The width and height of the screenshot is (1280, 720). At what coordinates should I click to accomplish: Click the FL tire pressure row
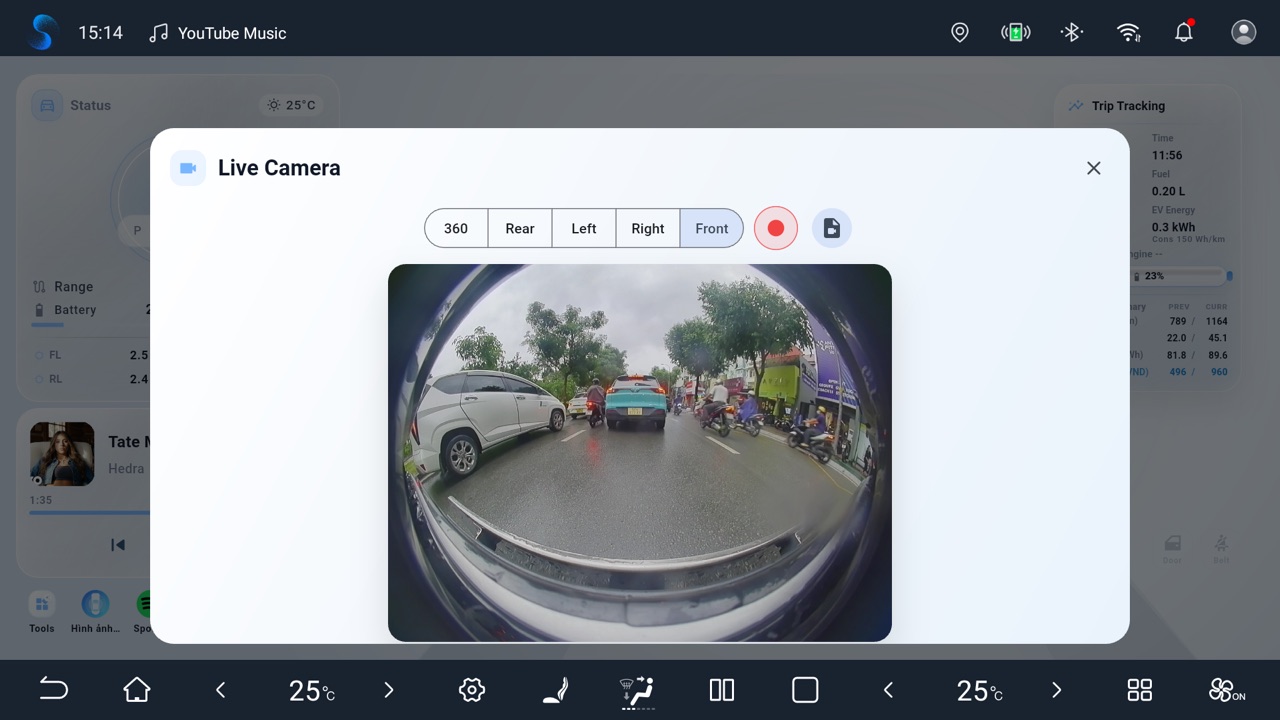coord(91,355)
